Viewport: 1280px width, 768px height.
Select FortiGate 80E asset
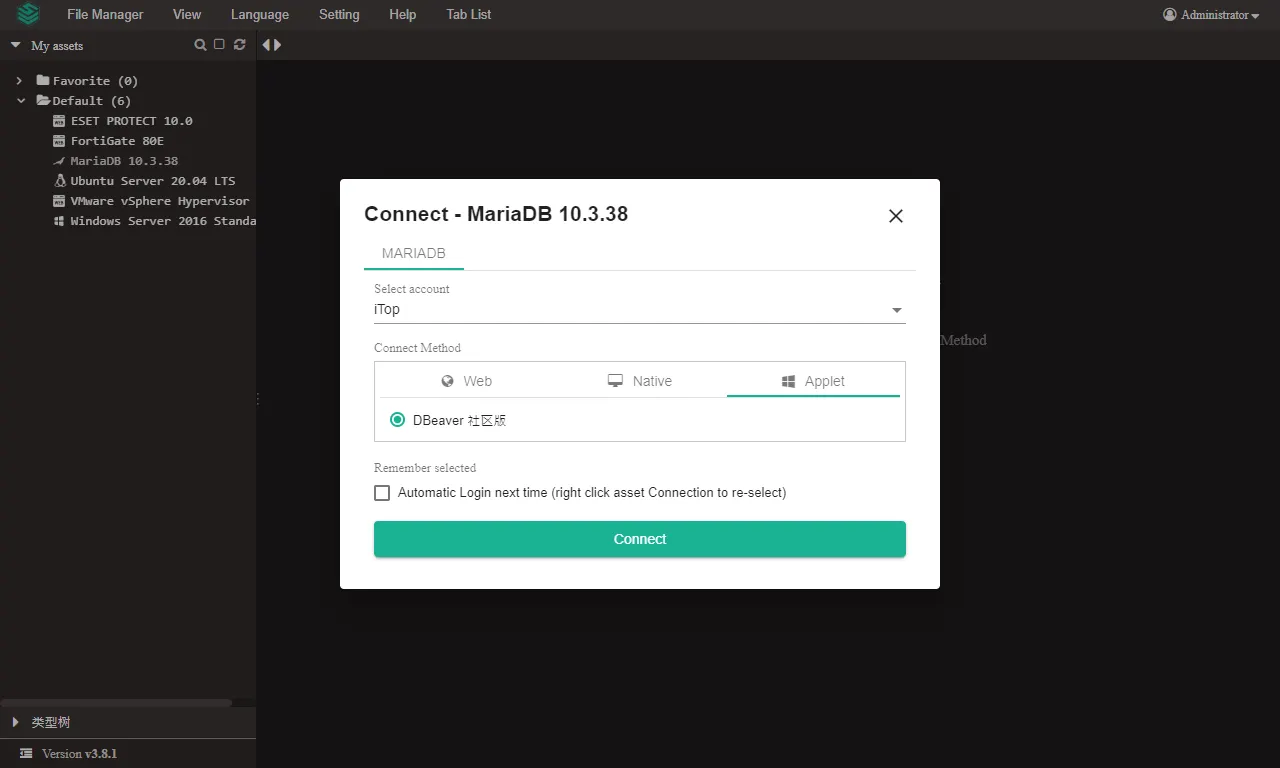(x=117, y=141)
